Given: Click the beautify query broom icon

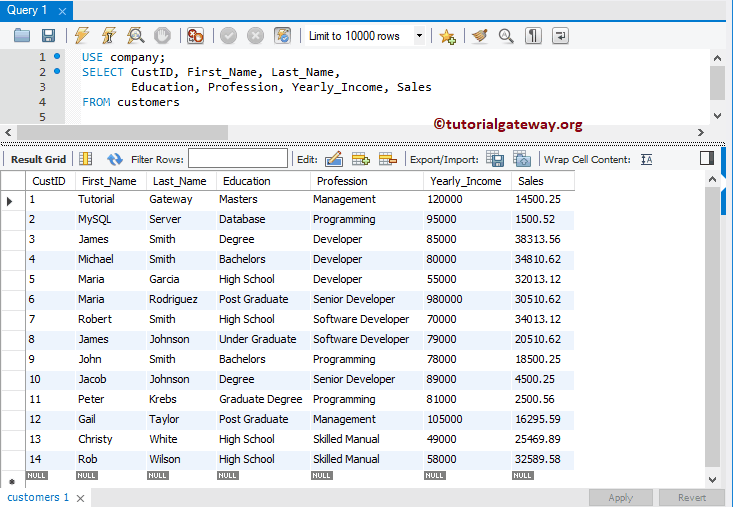Looking at the screenshot, I should click(480, 36).
